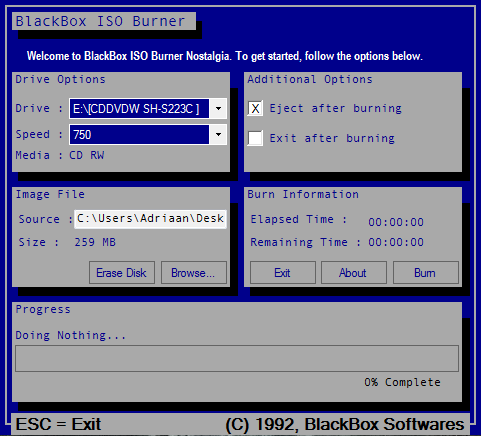Open the Drive dropdown arrow
The width and height of the screenshot is (481, 436).
218,108
